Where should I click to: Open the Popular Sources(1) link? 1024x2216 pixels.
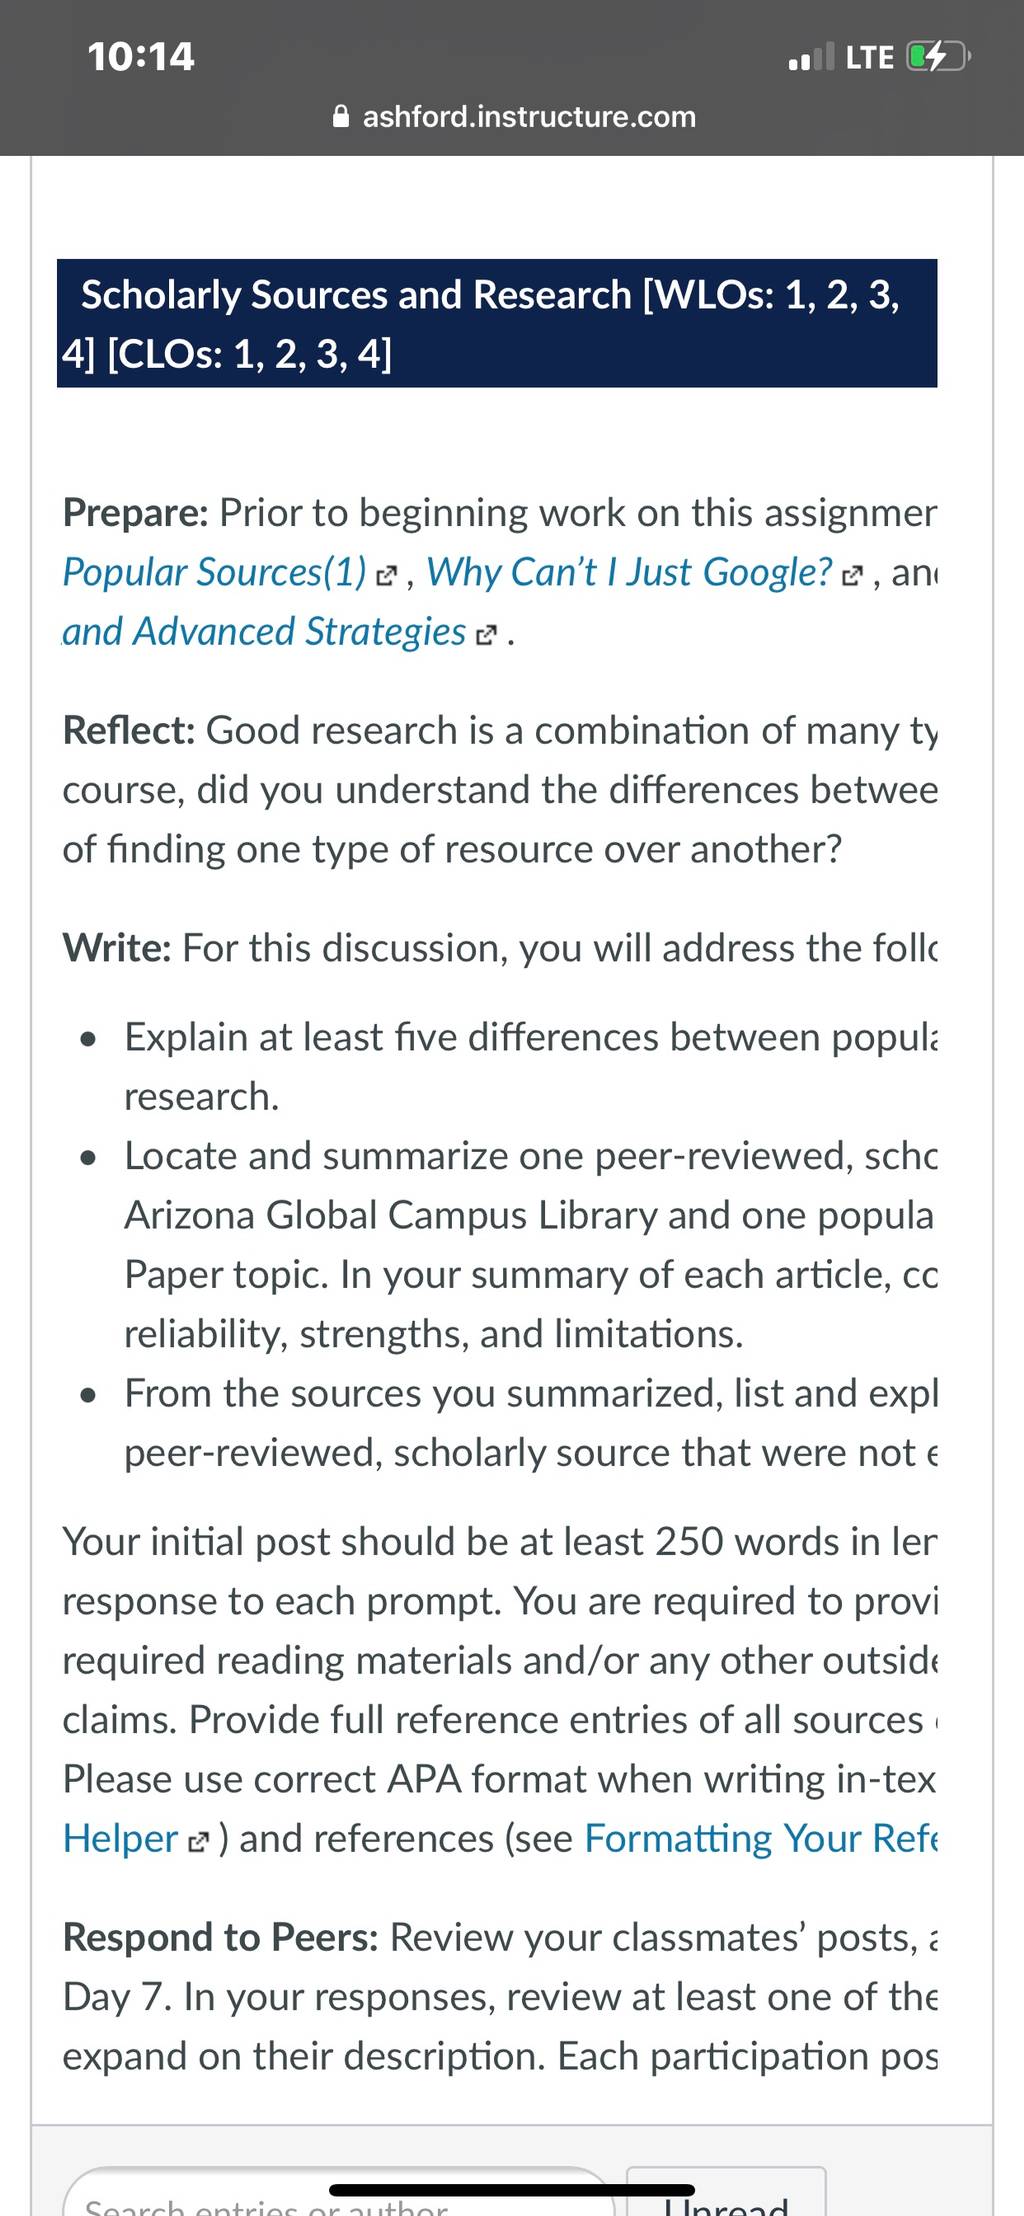coord(215,573)
